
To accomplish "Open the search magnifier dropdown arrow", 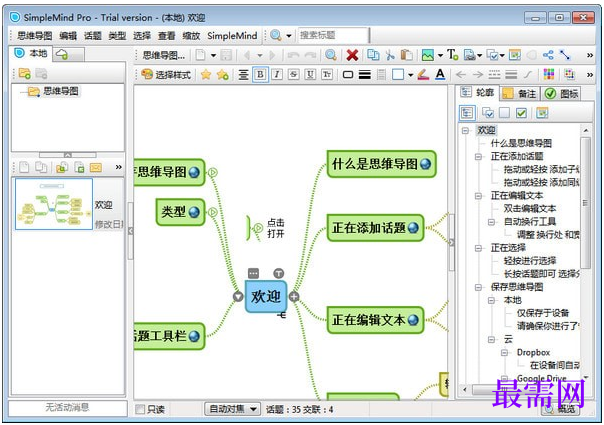I will pyautogui.click(x=289, y=36).
